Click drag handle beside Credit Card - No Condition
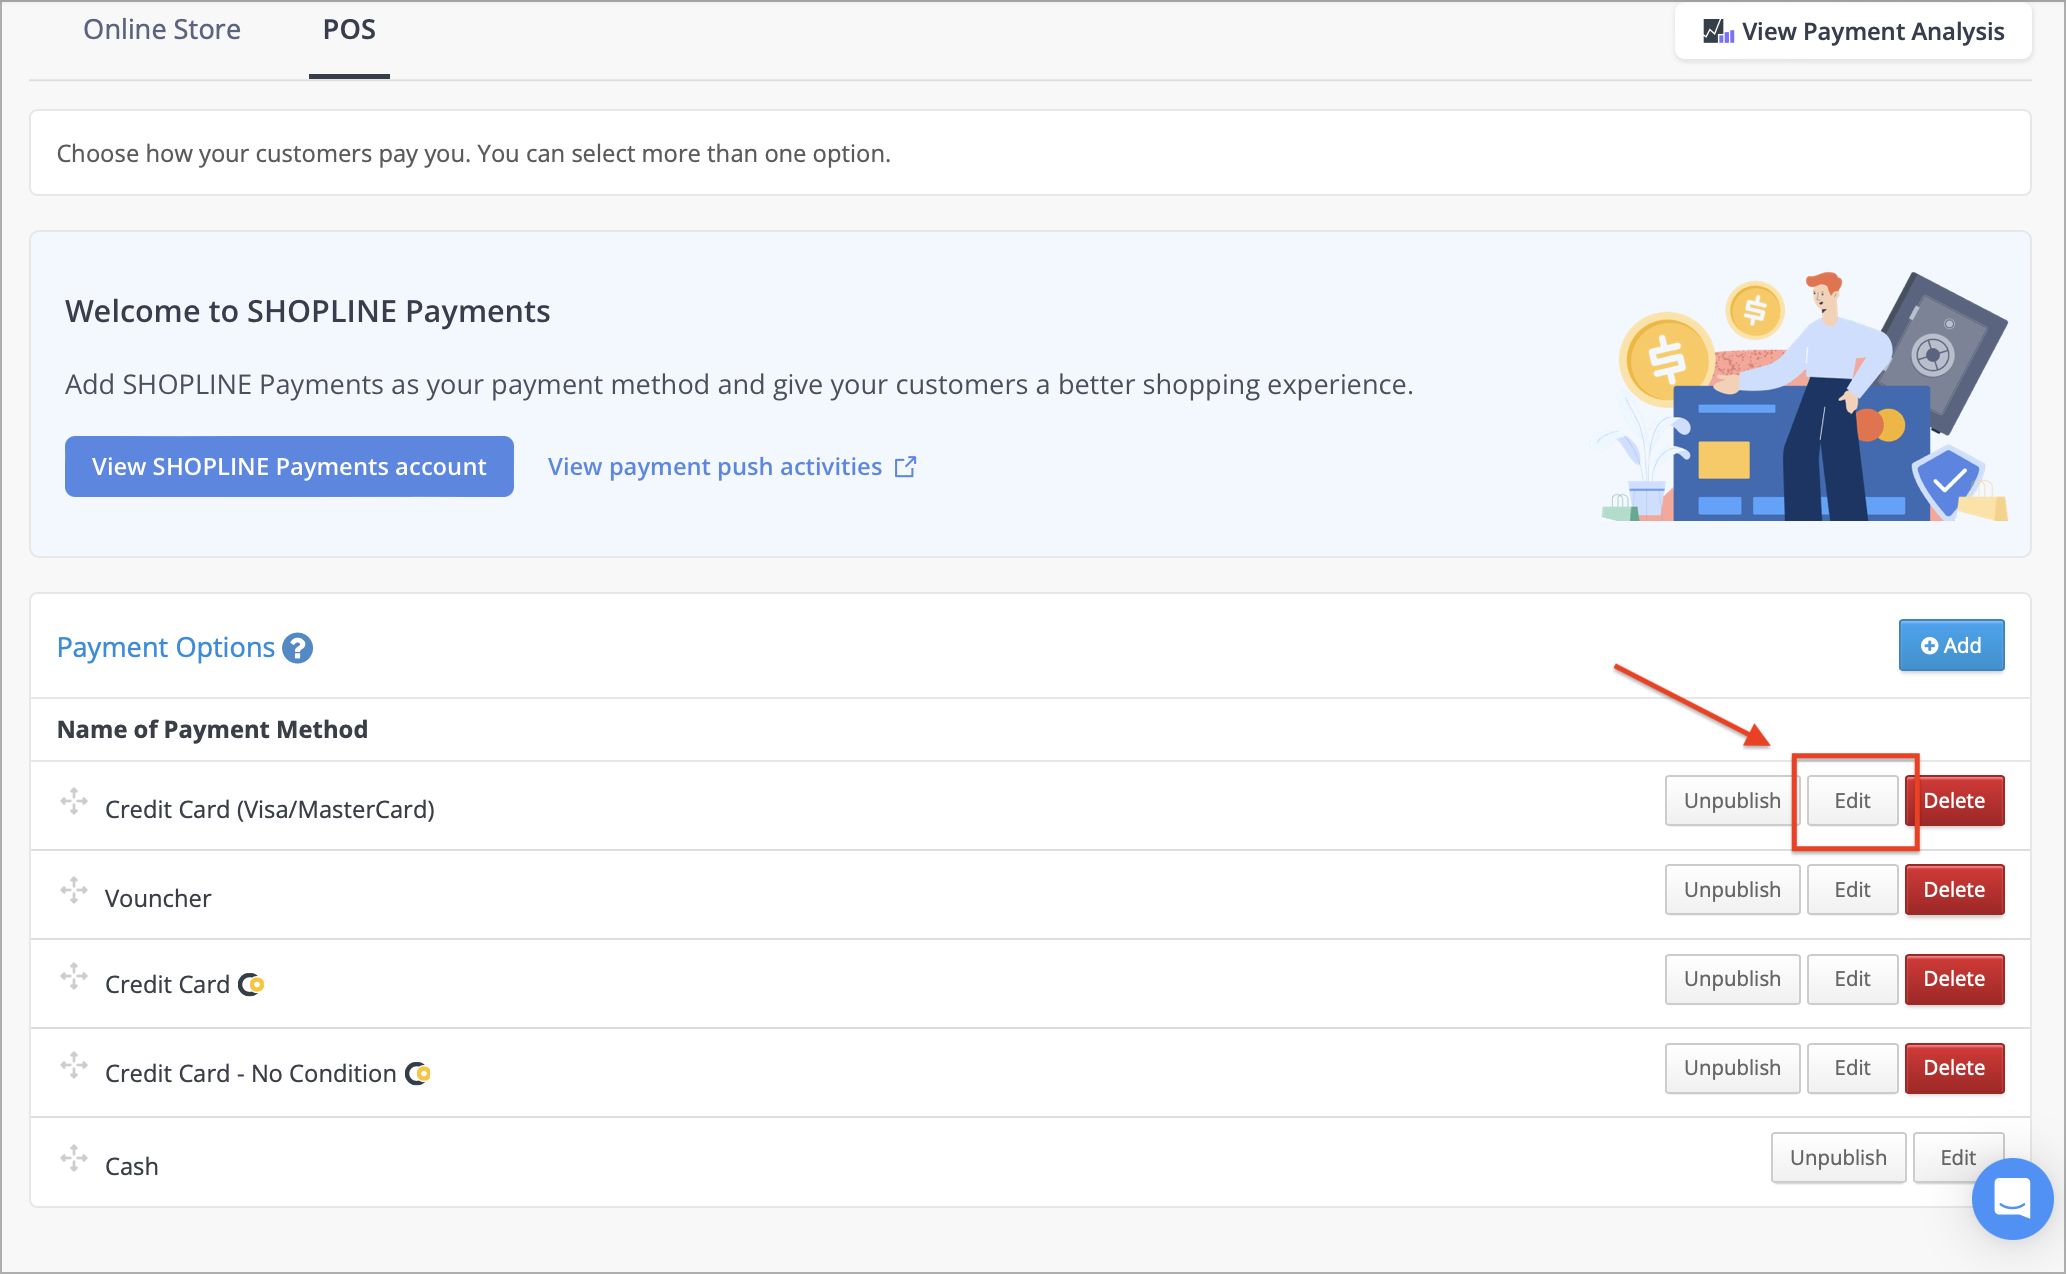2066x1274 pixels. click(74, 1065)
